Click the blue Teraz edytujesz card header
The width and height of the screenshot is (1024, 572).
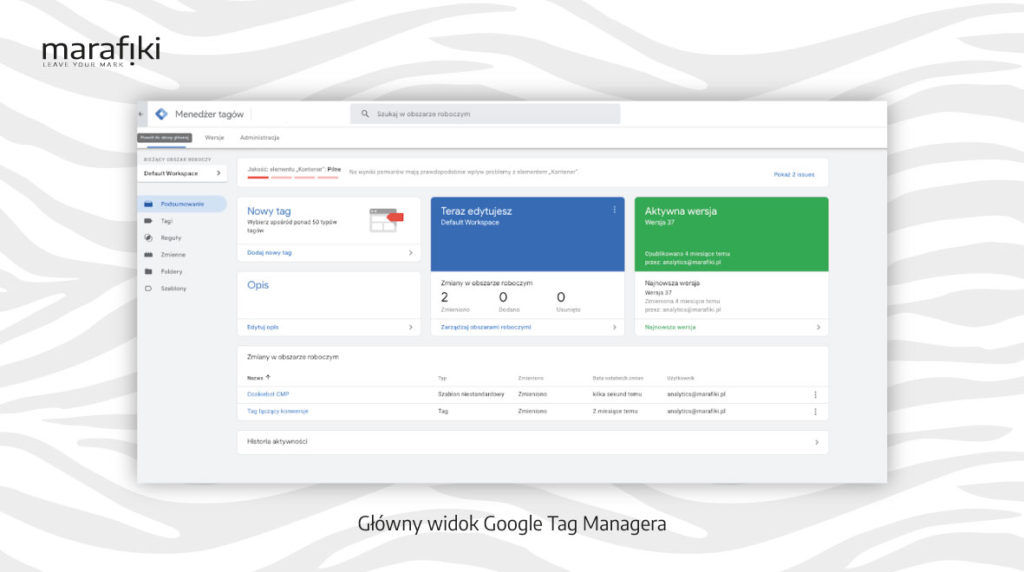click(x=527, y=234)
